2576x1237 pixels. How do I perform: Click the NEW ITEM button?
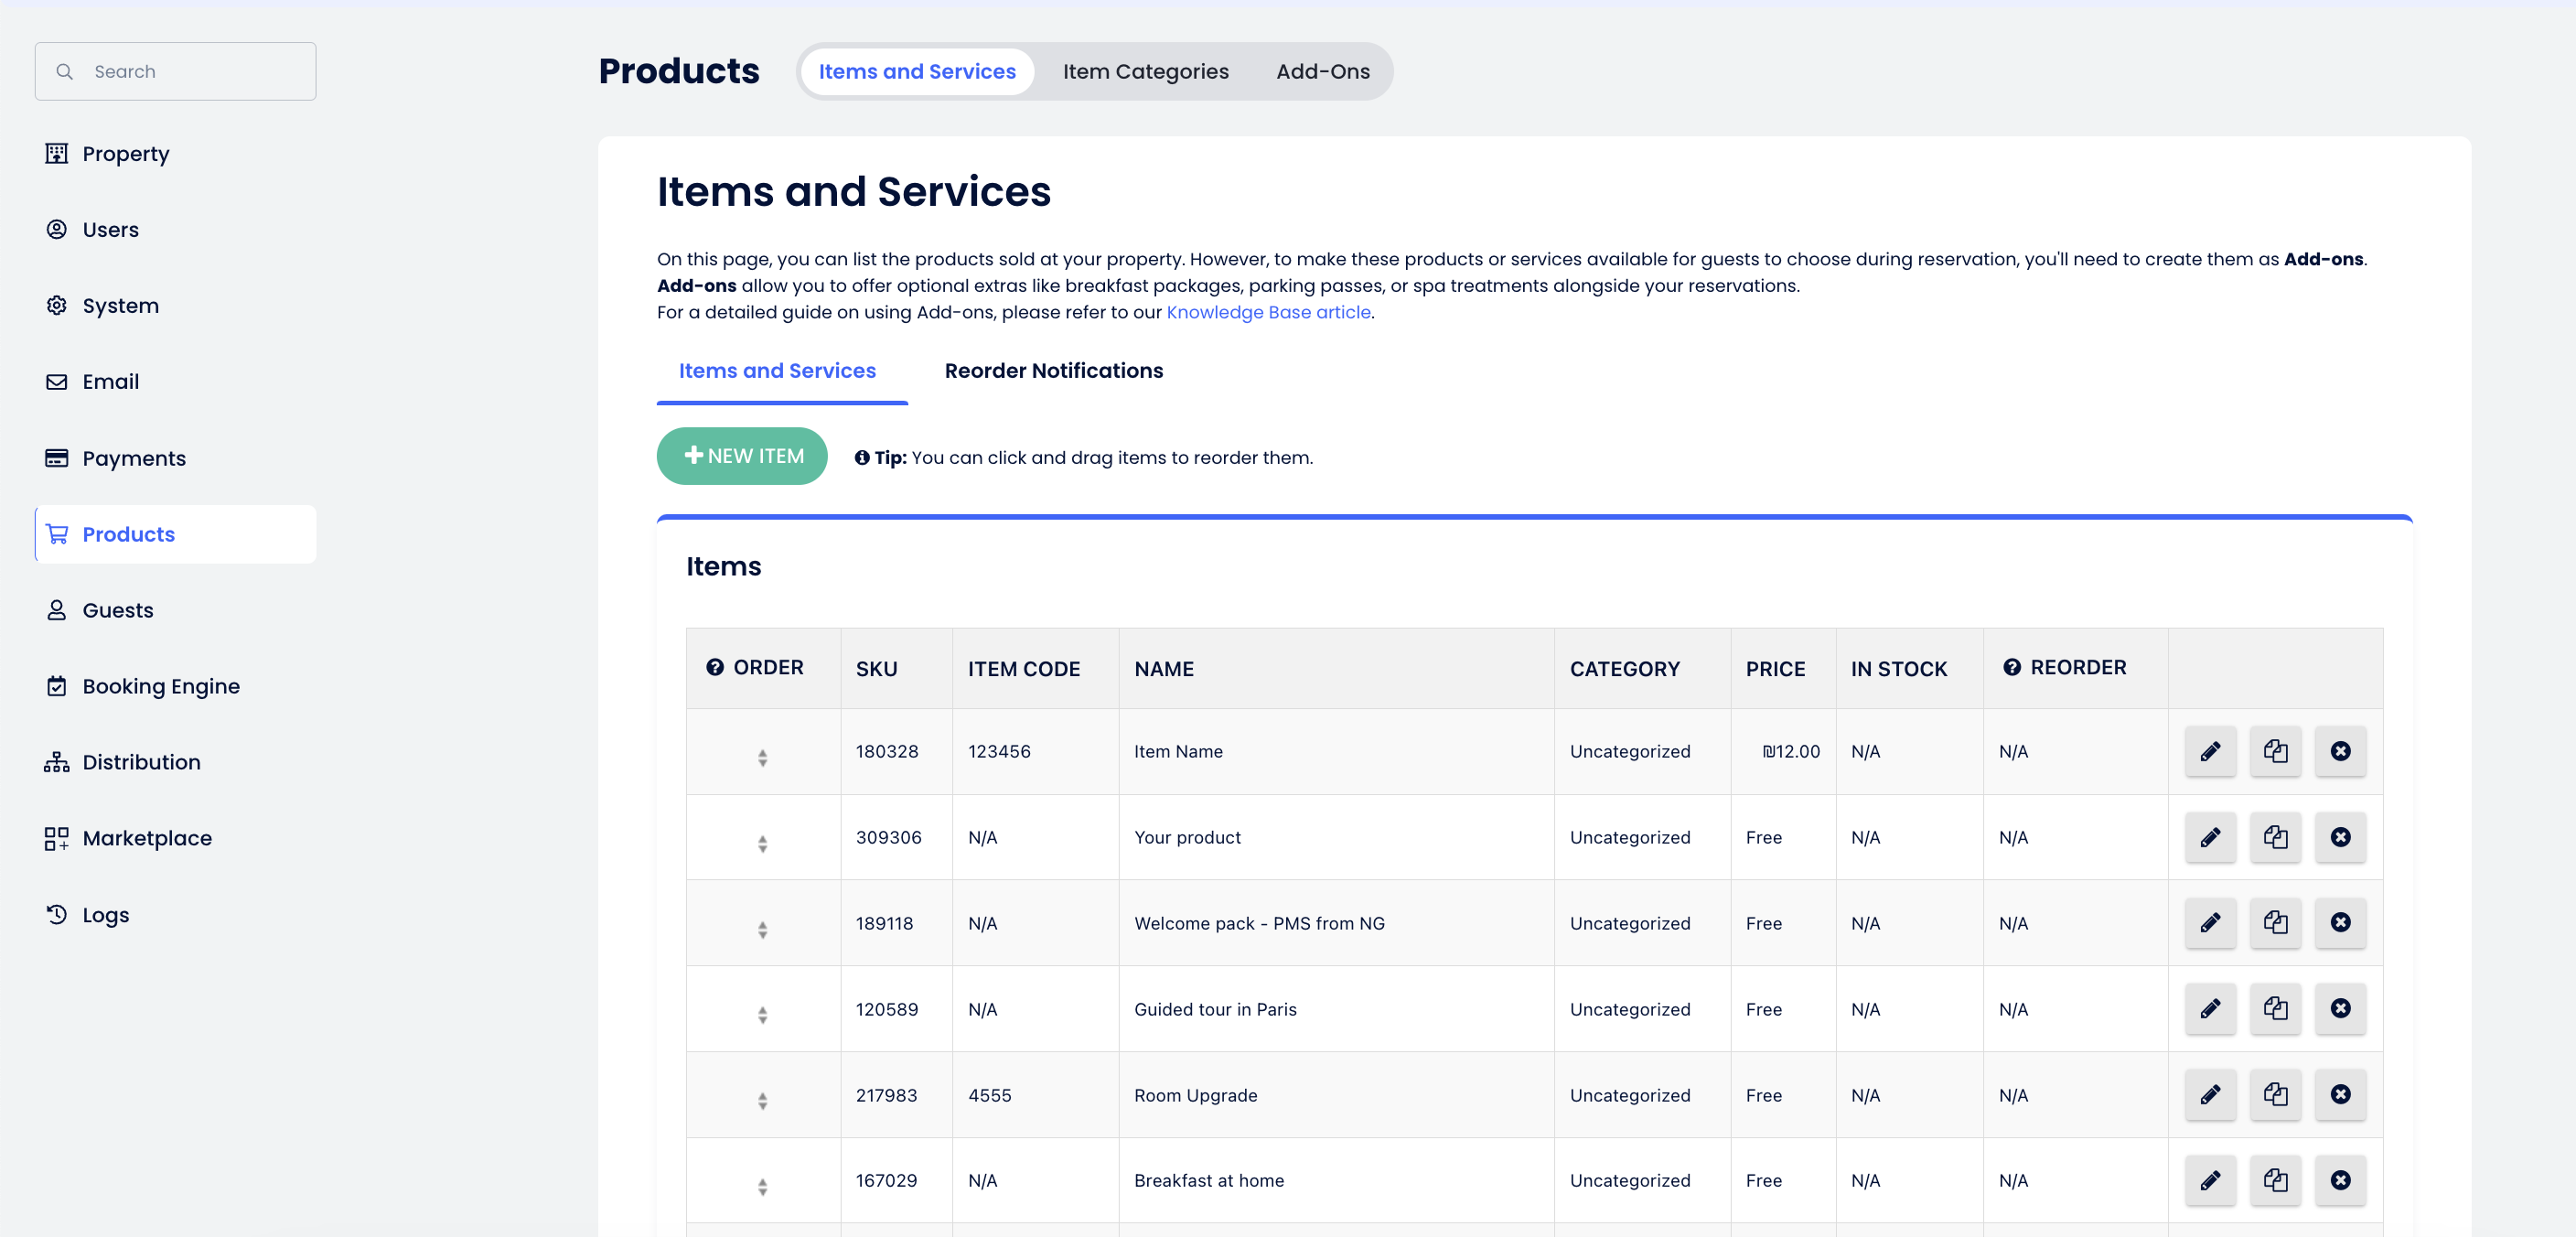742,456
